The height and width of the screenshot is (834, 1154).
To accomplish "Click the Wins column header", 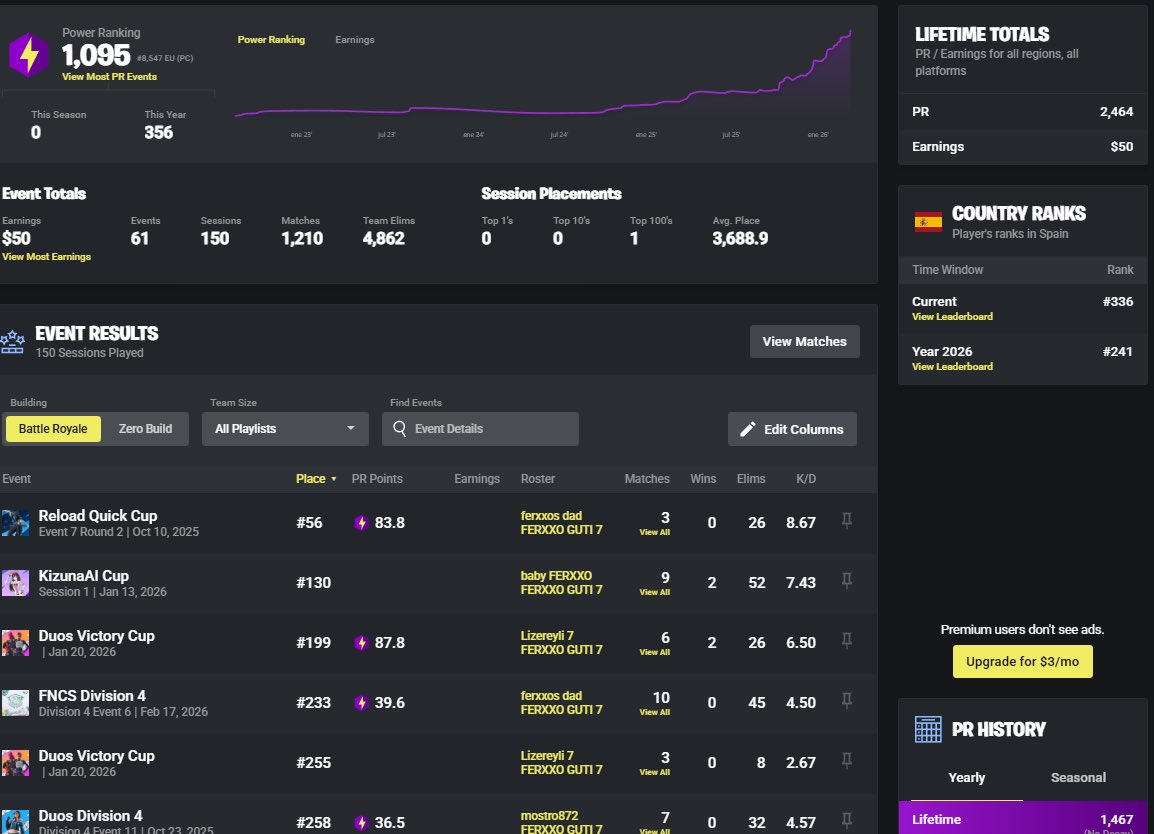I will click(x=703, y=478).
